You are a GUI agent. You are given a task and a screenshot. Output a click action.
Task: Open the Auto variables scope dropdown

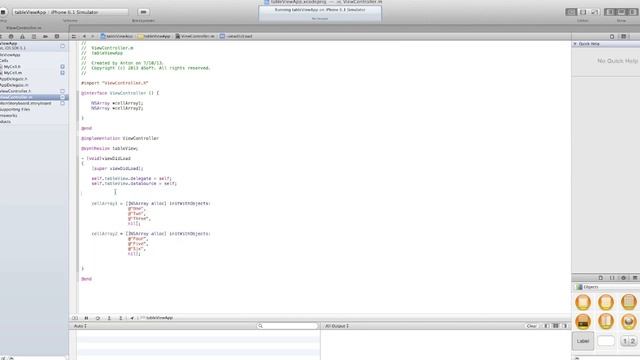pos(80,326)
